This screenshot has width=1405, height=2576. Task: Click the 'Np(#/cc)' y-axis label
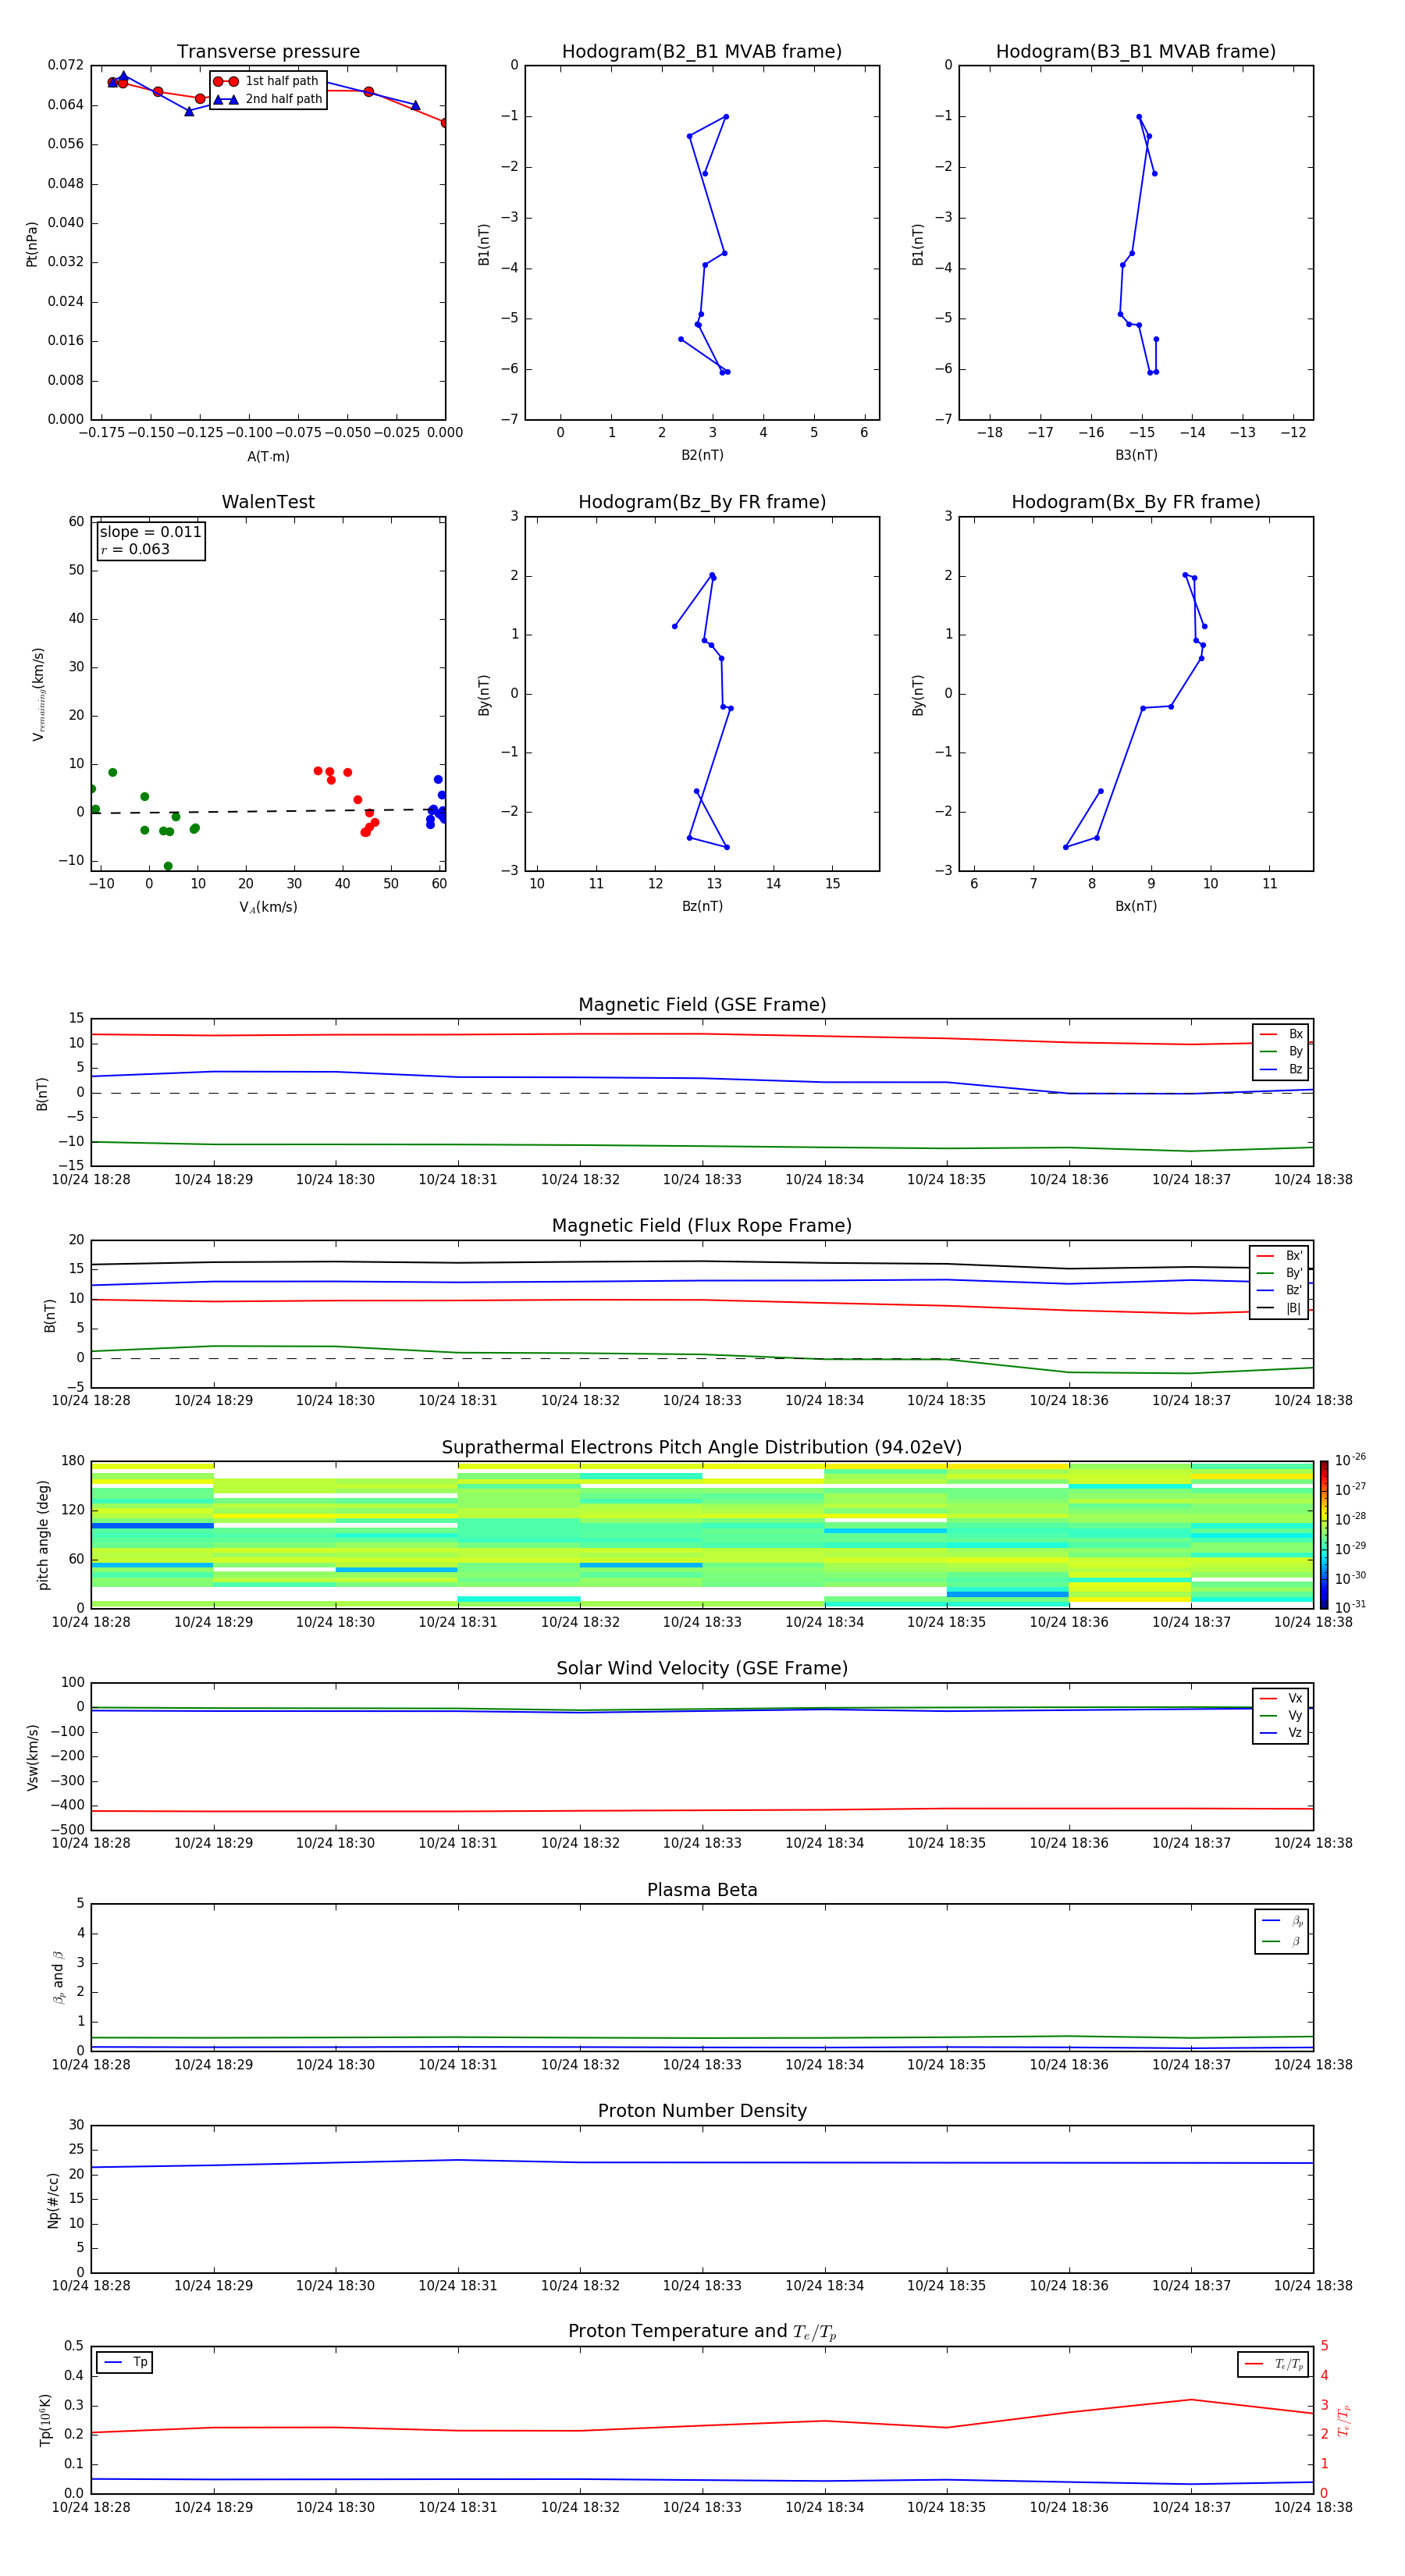point(54,2200)
